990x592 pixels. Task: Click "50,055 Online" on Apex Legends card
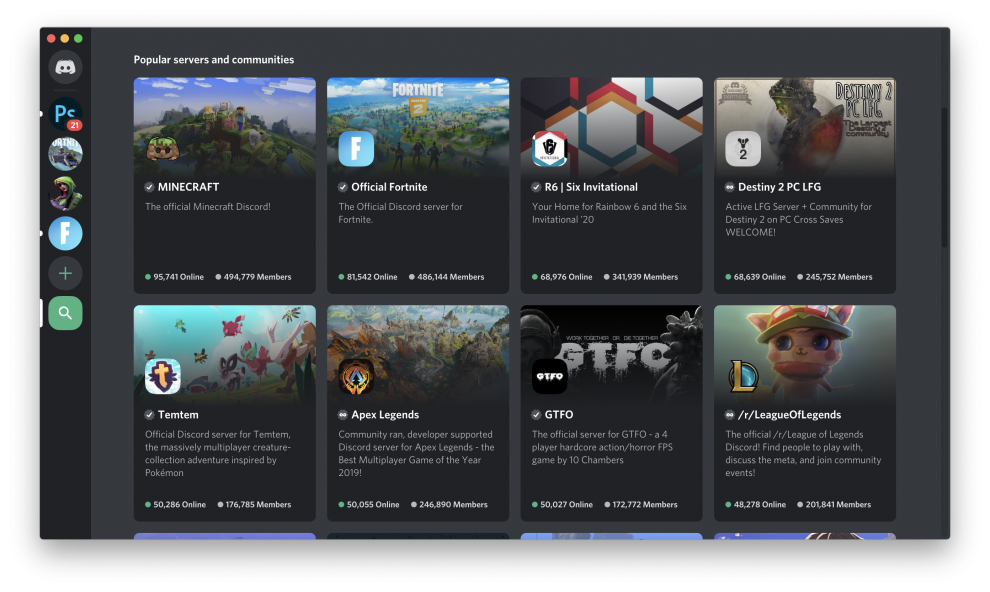tap(369, 504)
